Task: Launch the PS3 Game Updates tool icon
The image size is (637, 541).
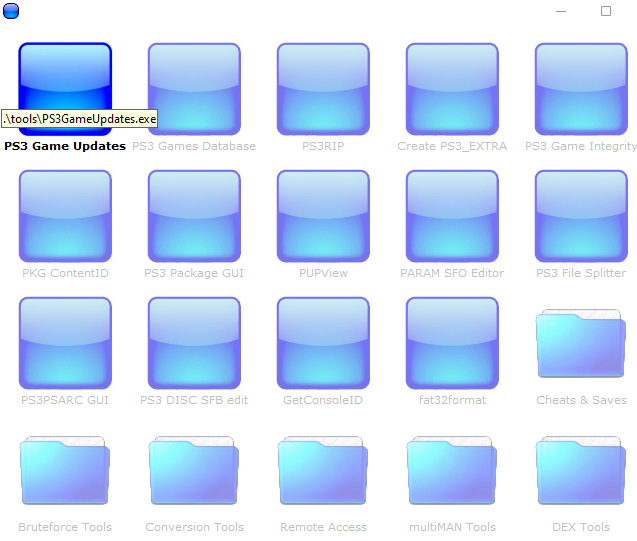Action: (65, 89)
